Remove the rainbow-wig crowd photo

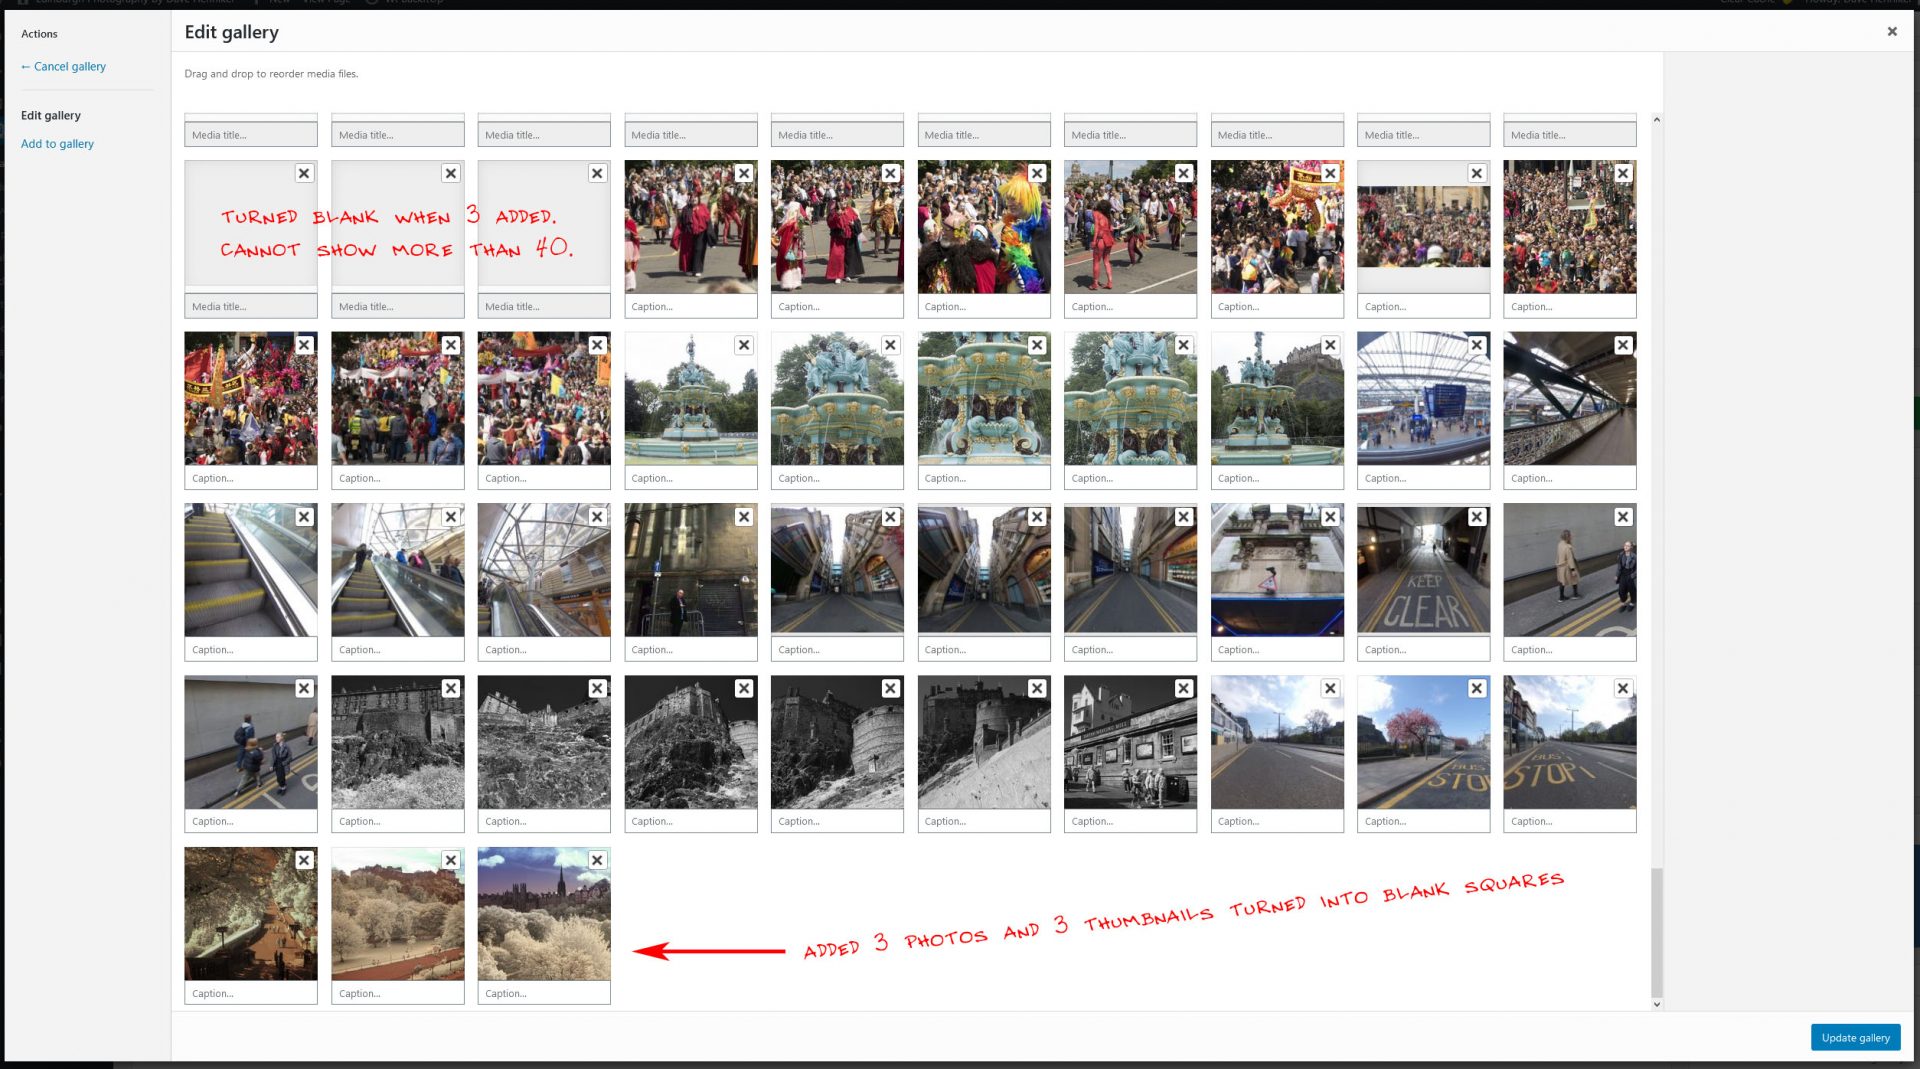click(1037, 173)
